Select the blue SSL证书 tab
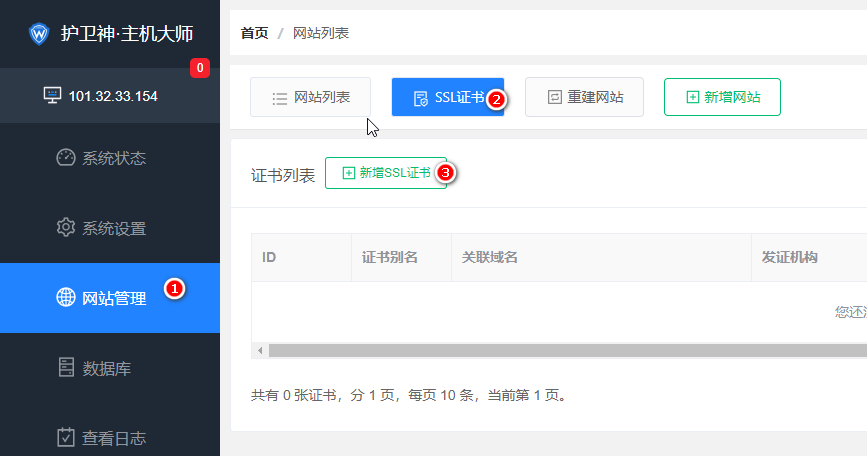 click(x=447, y=97)
